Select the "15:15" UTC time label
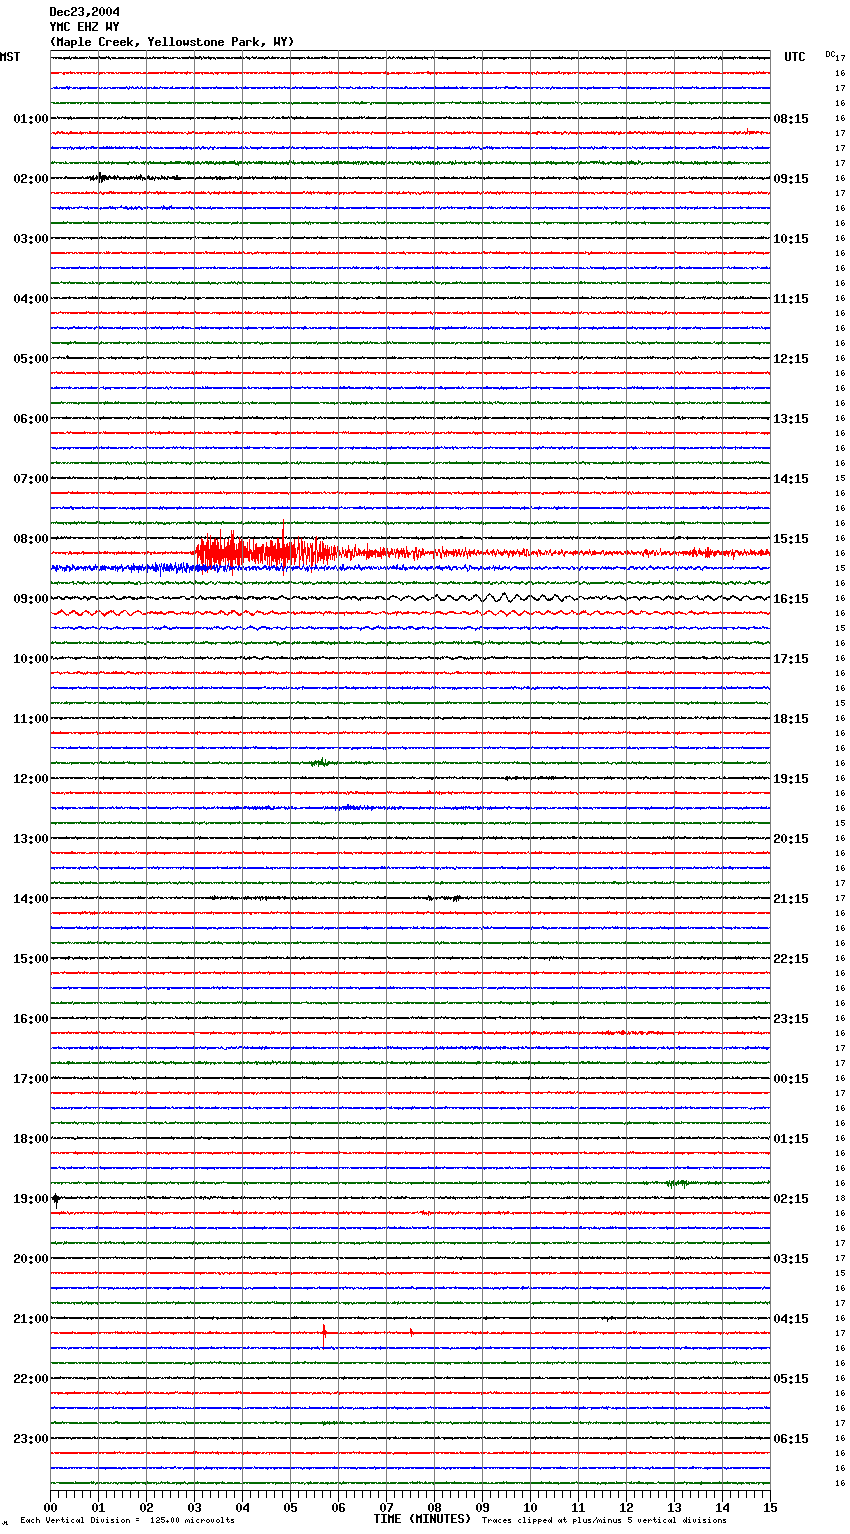The image size is (850, 1534). coord(791,539)
